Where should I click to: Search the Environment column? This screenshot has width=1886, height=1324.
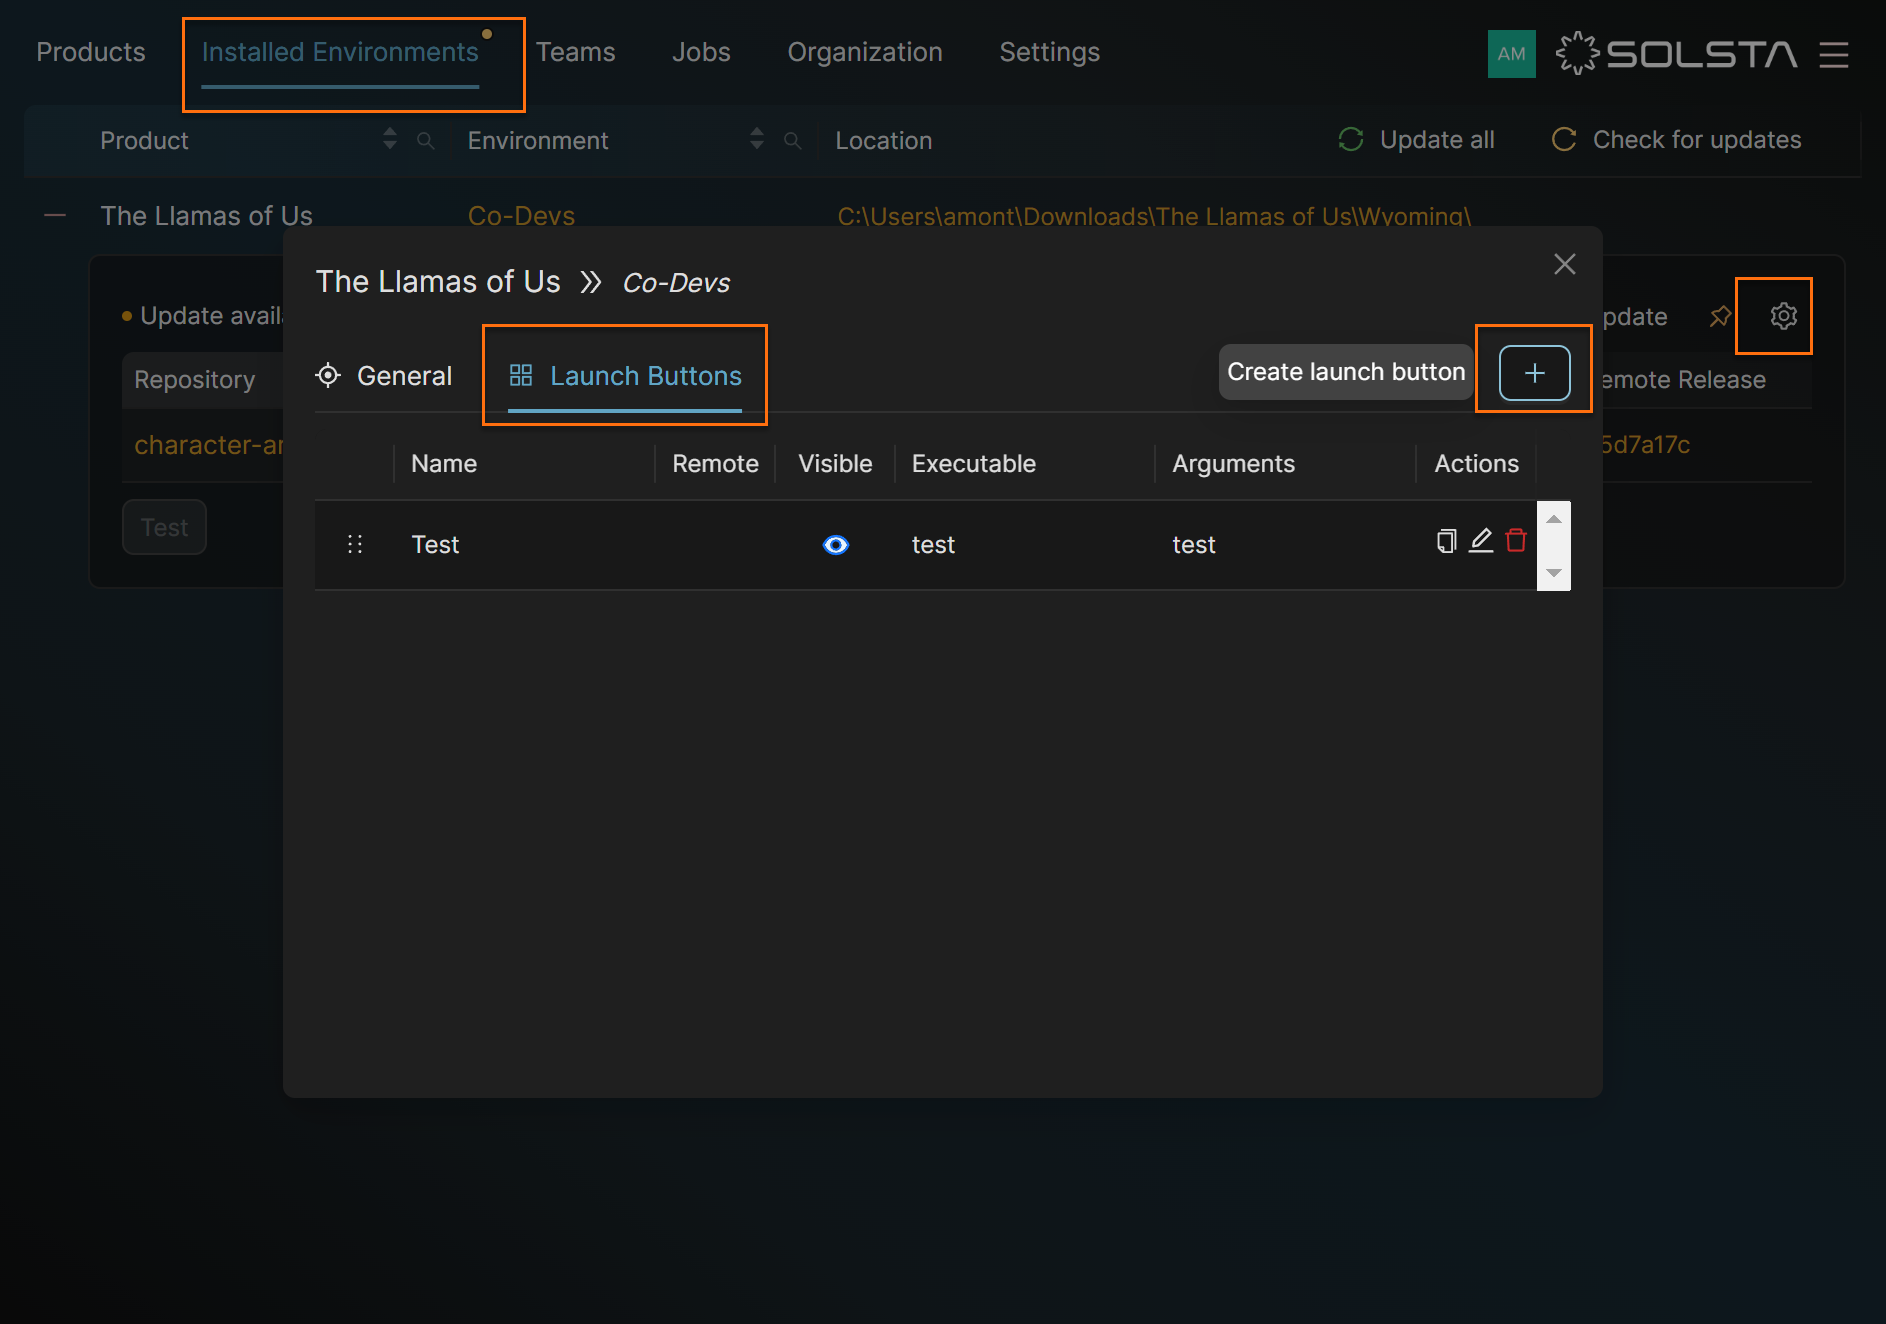coord(793,141)
